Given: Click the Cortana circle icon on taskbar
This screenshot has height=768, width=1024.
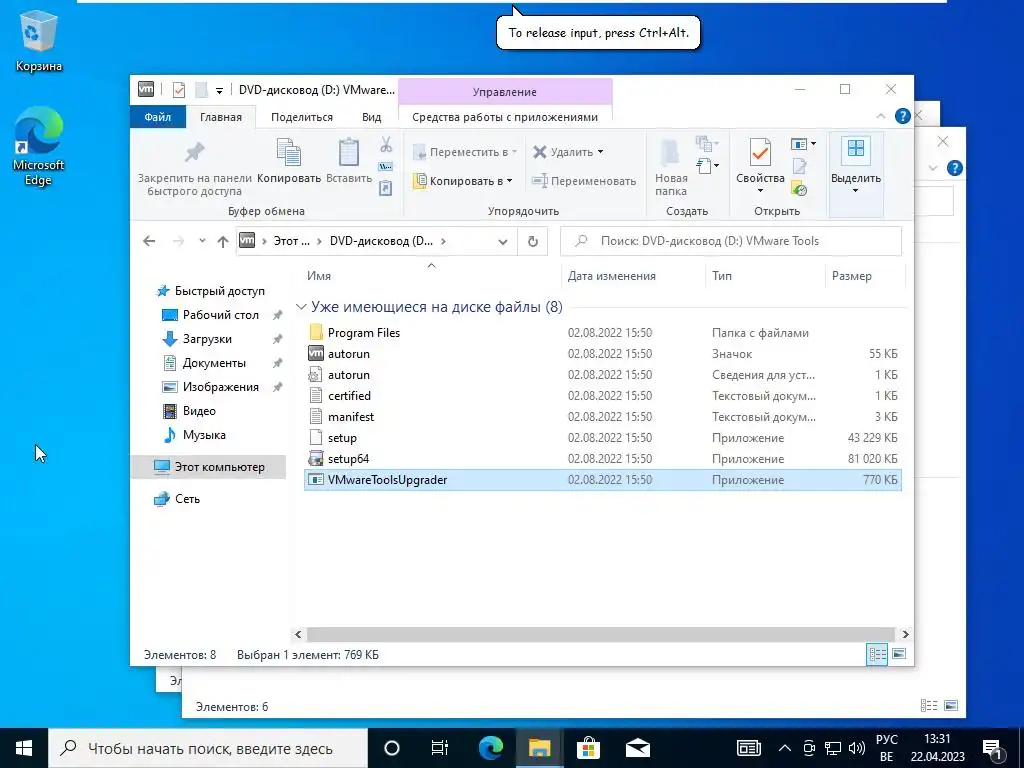Looking at the screenshot, I should coord(391,748).
